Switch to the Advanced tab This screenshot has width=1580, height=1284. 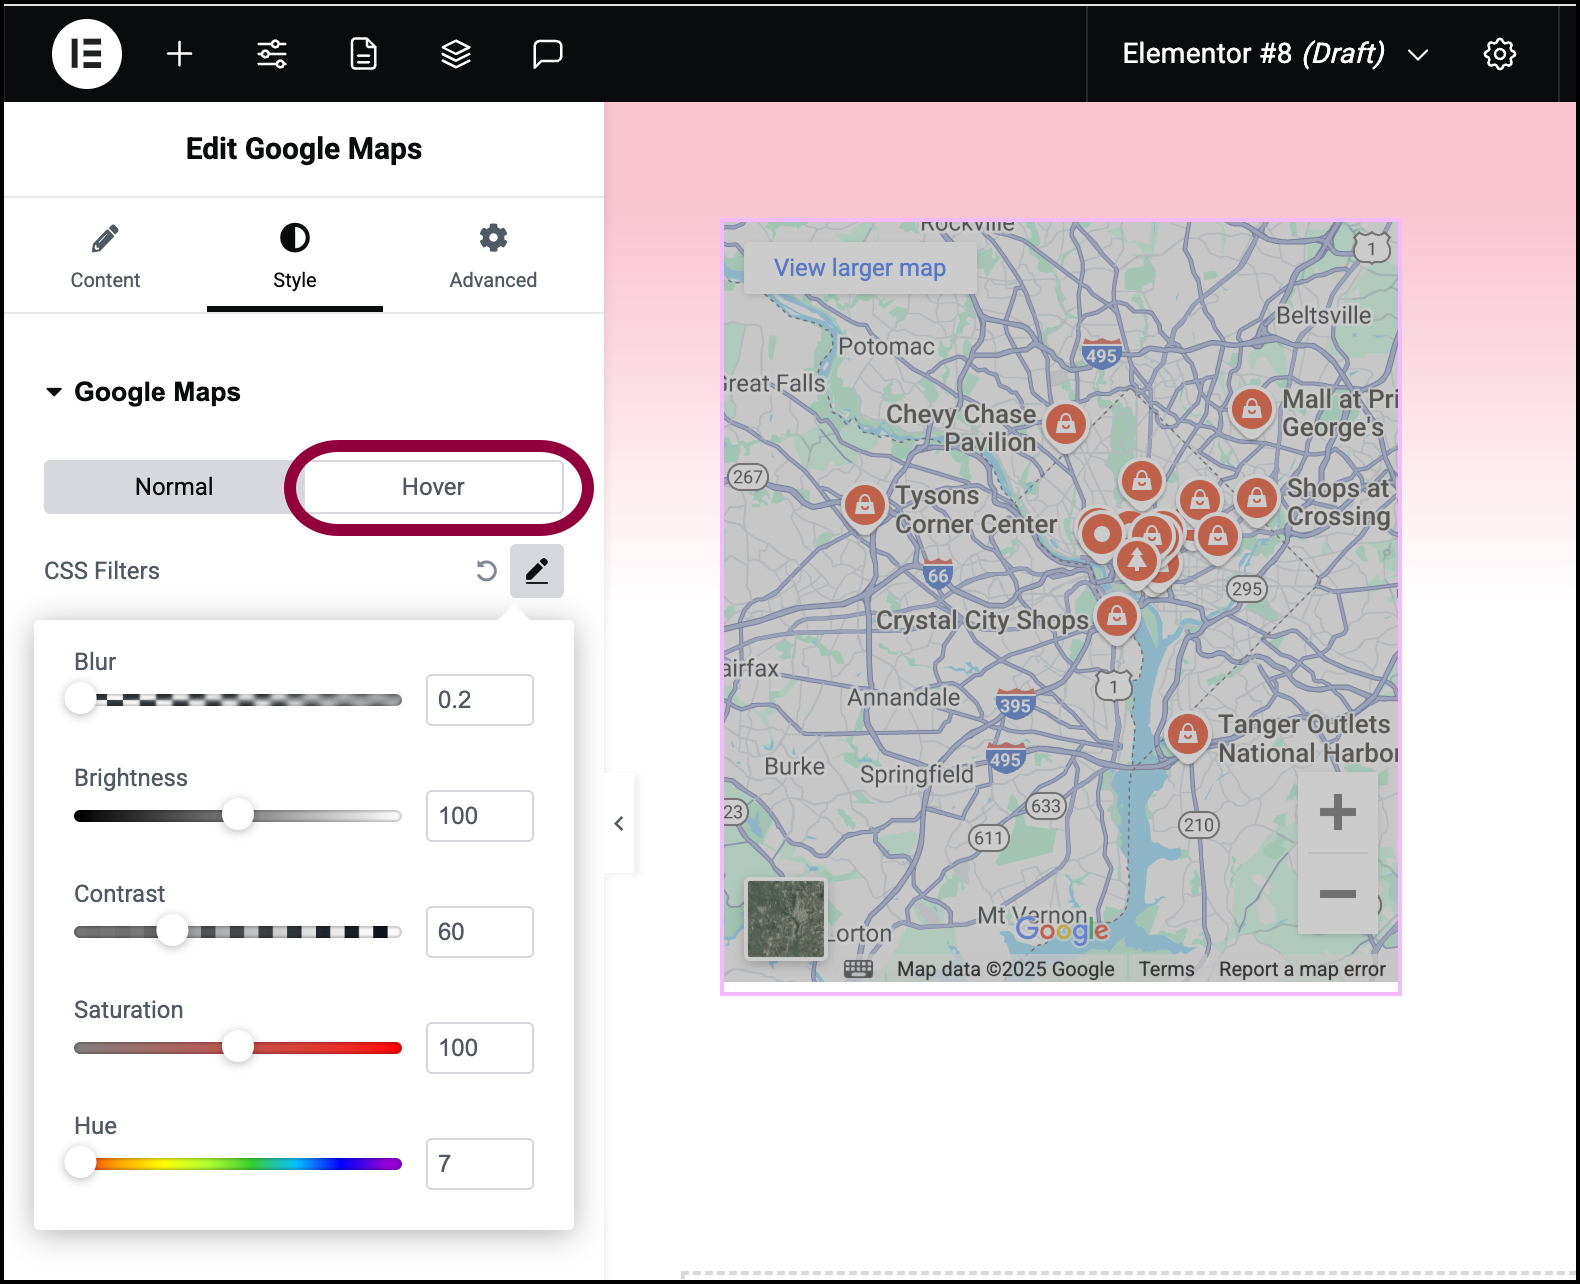493,256
